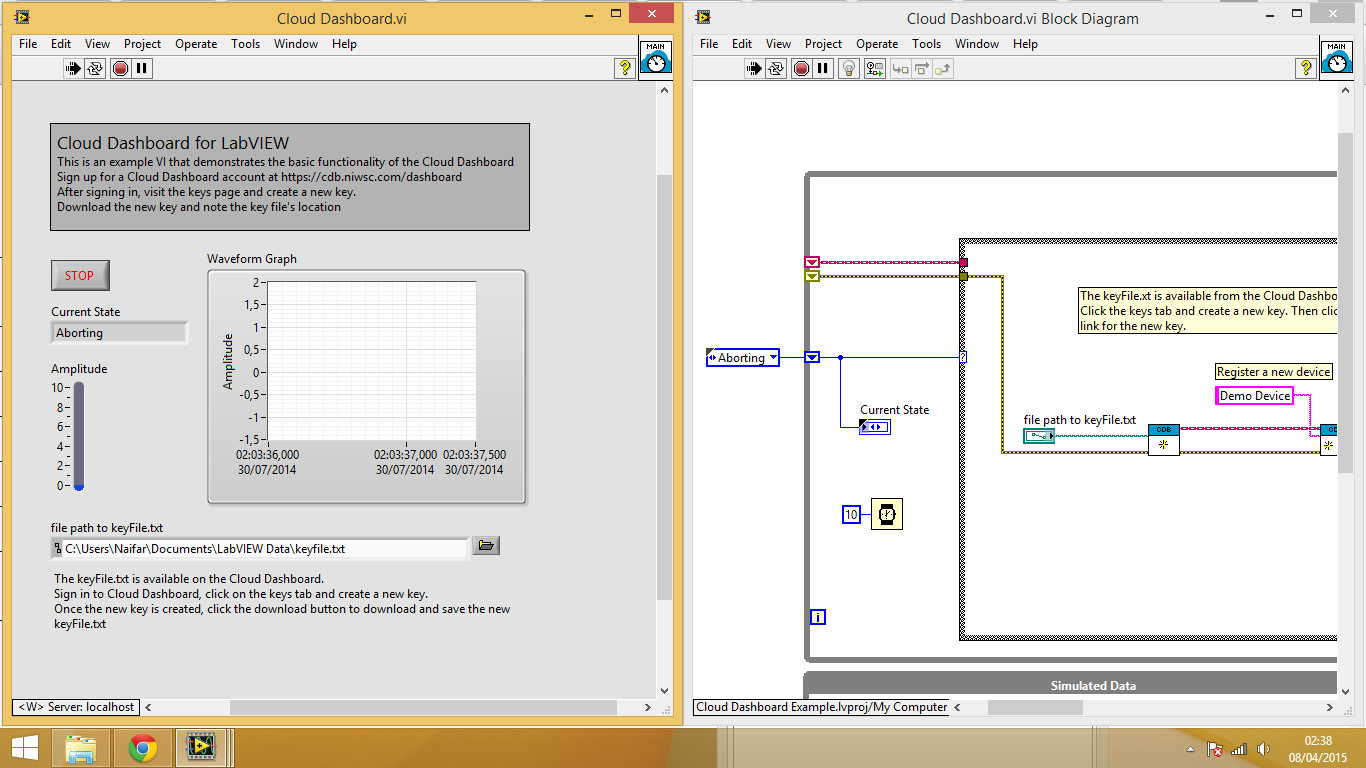The width and height of the screenshot is (1366, 768).
Task: Show hidden system tray icons arrow
Action: tap(1190, 748)
